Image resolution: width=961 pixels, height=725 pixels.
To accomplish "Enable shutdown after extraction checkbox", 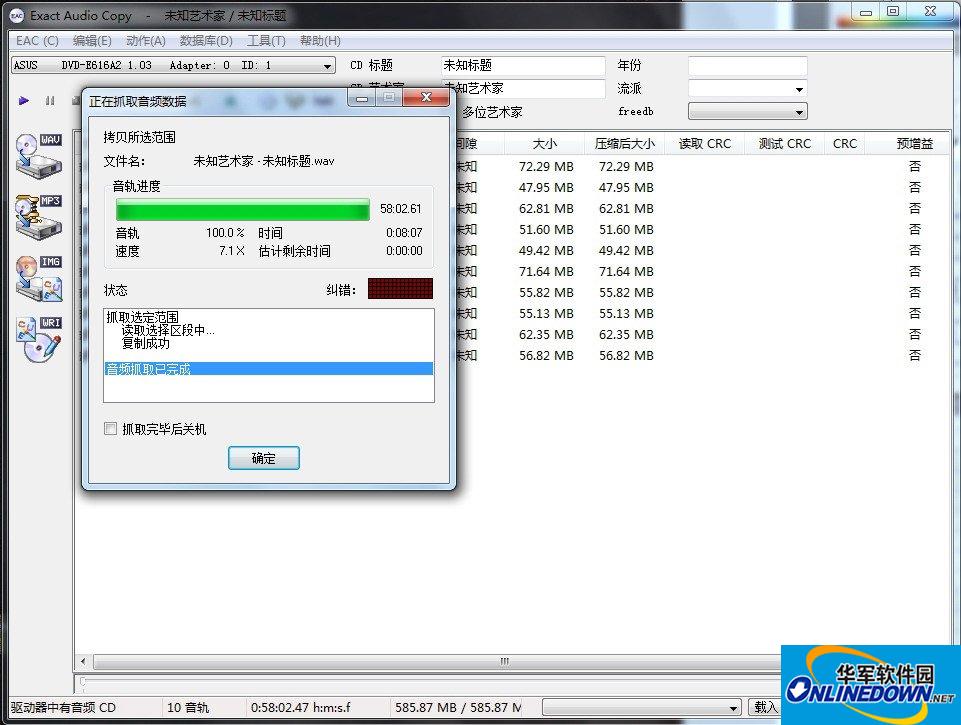I will click(110, 429).
